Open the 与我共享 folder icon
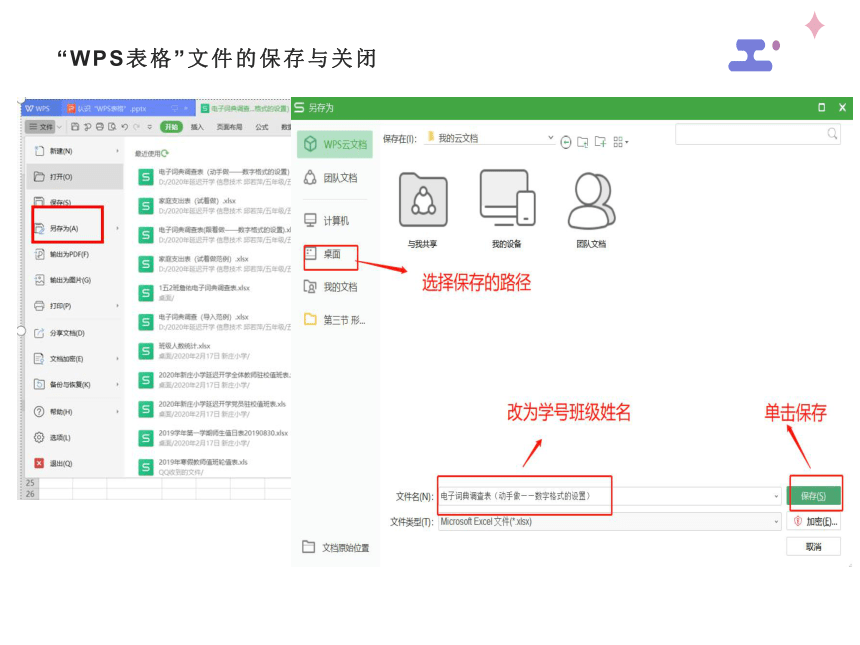This screenshot has height=645, width=860. click(x=423, y=210)
